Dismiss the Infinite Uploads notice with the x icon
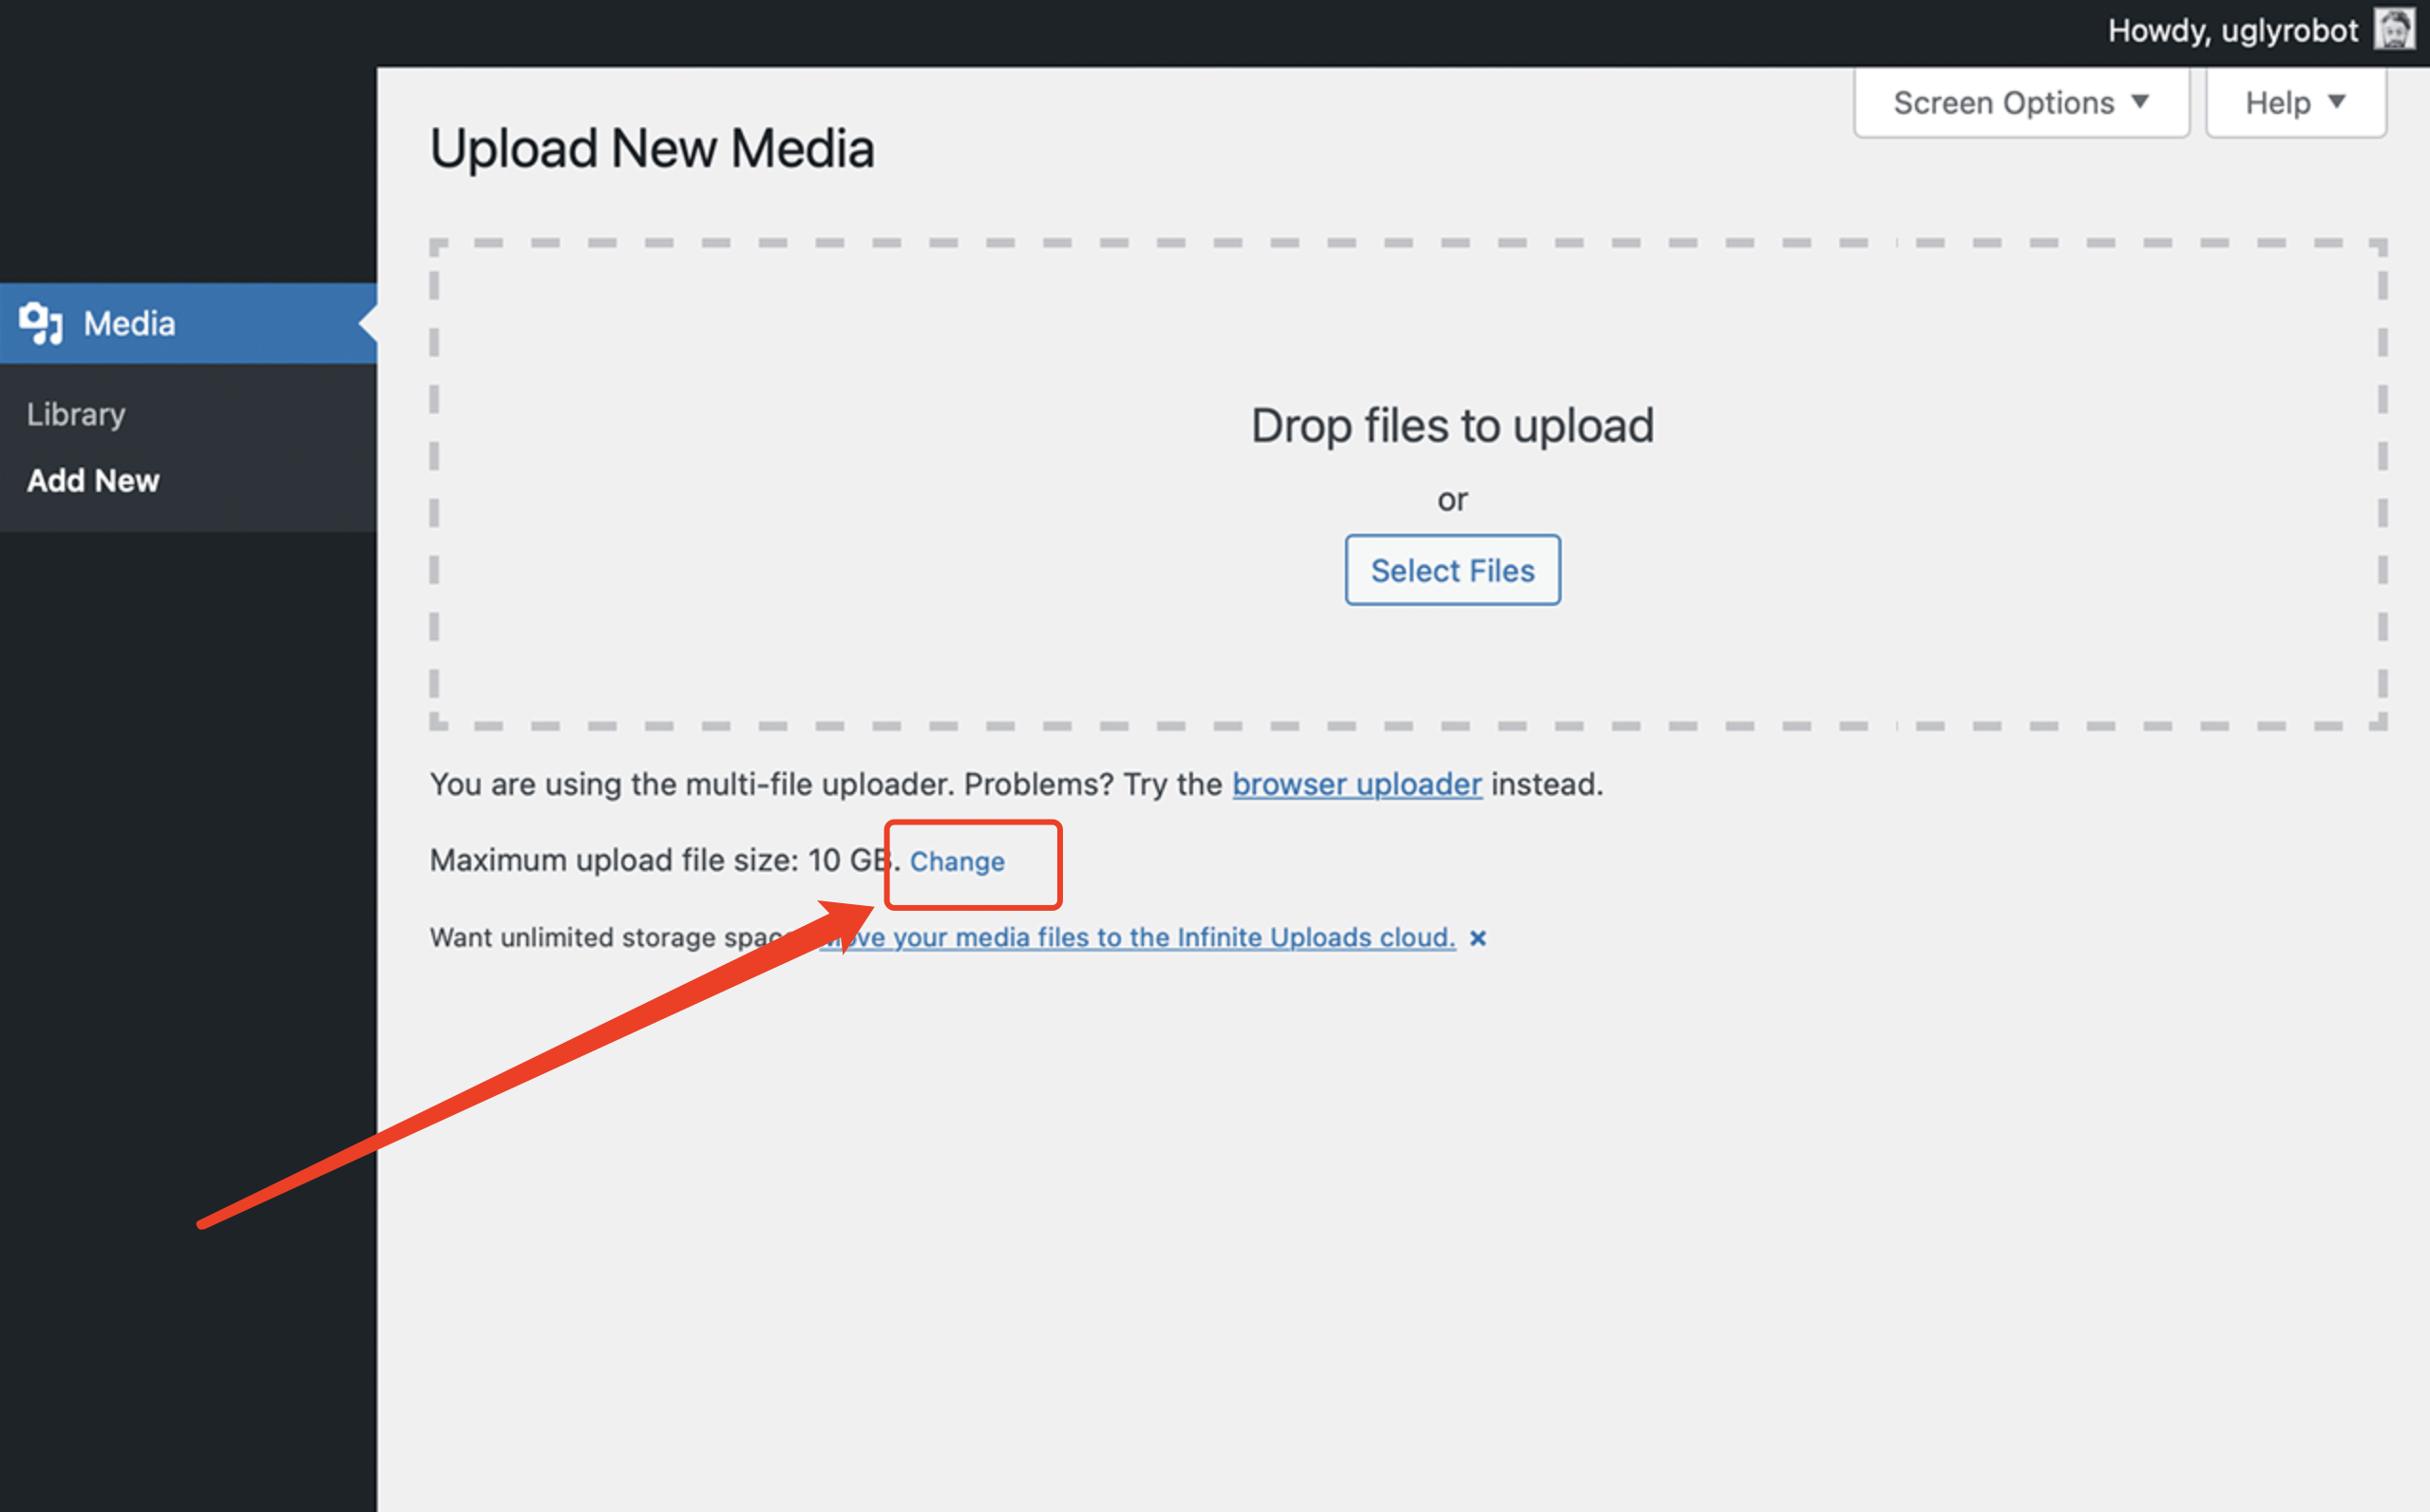 (x=1477, y=938)
